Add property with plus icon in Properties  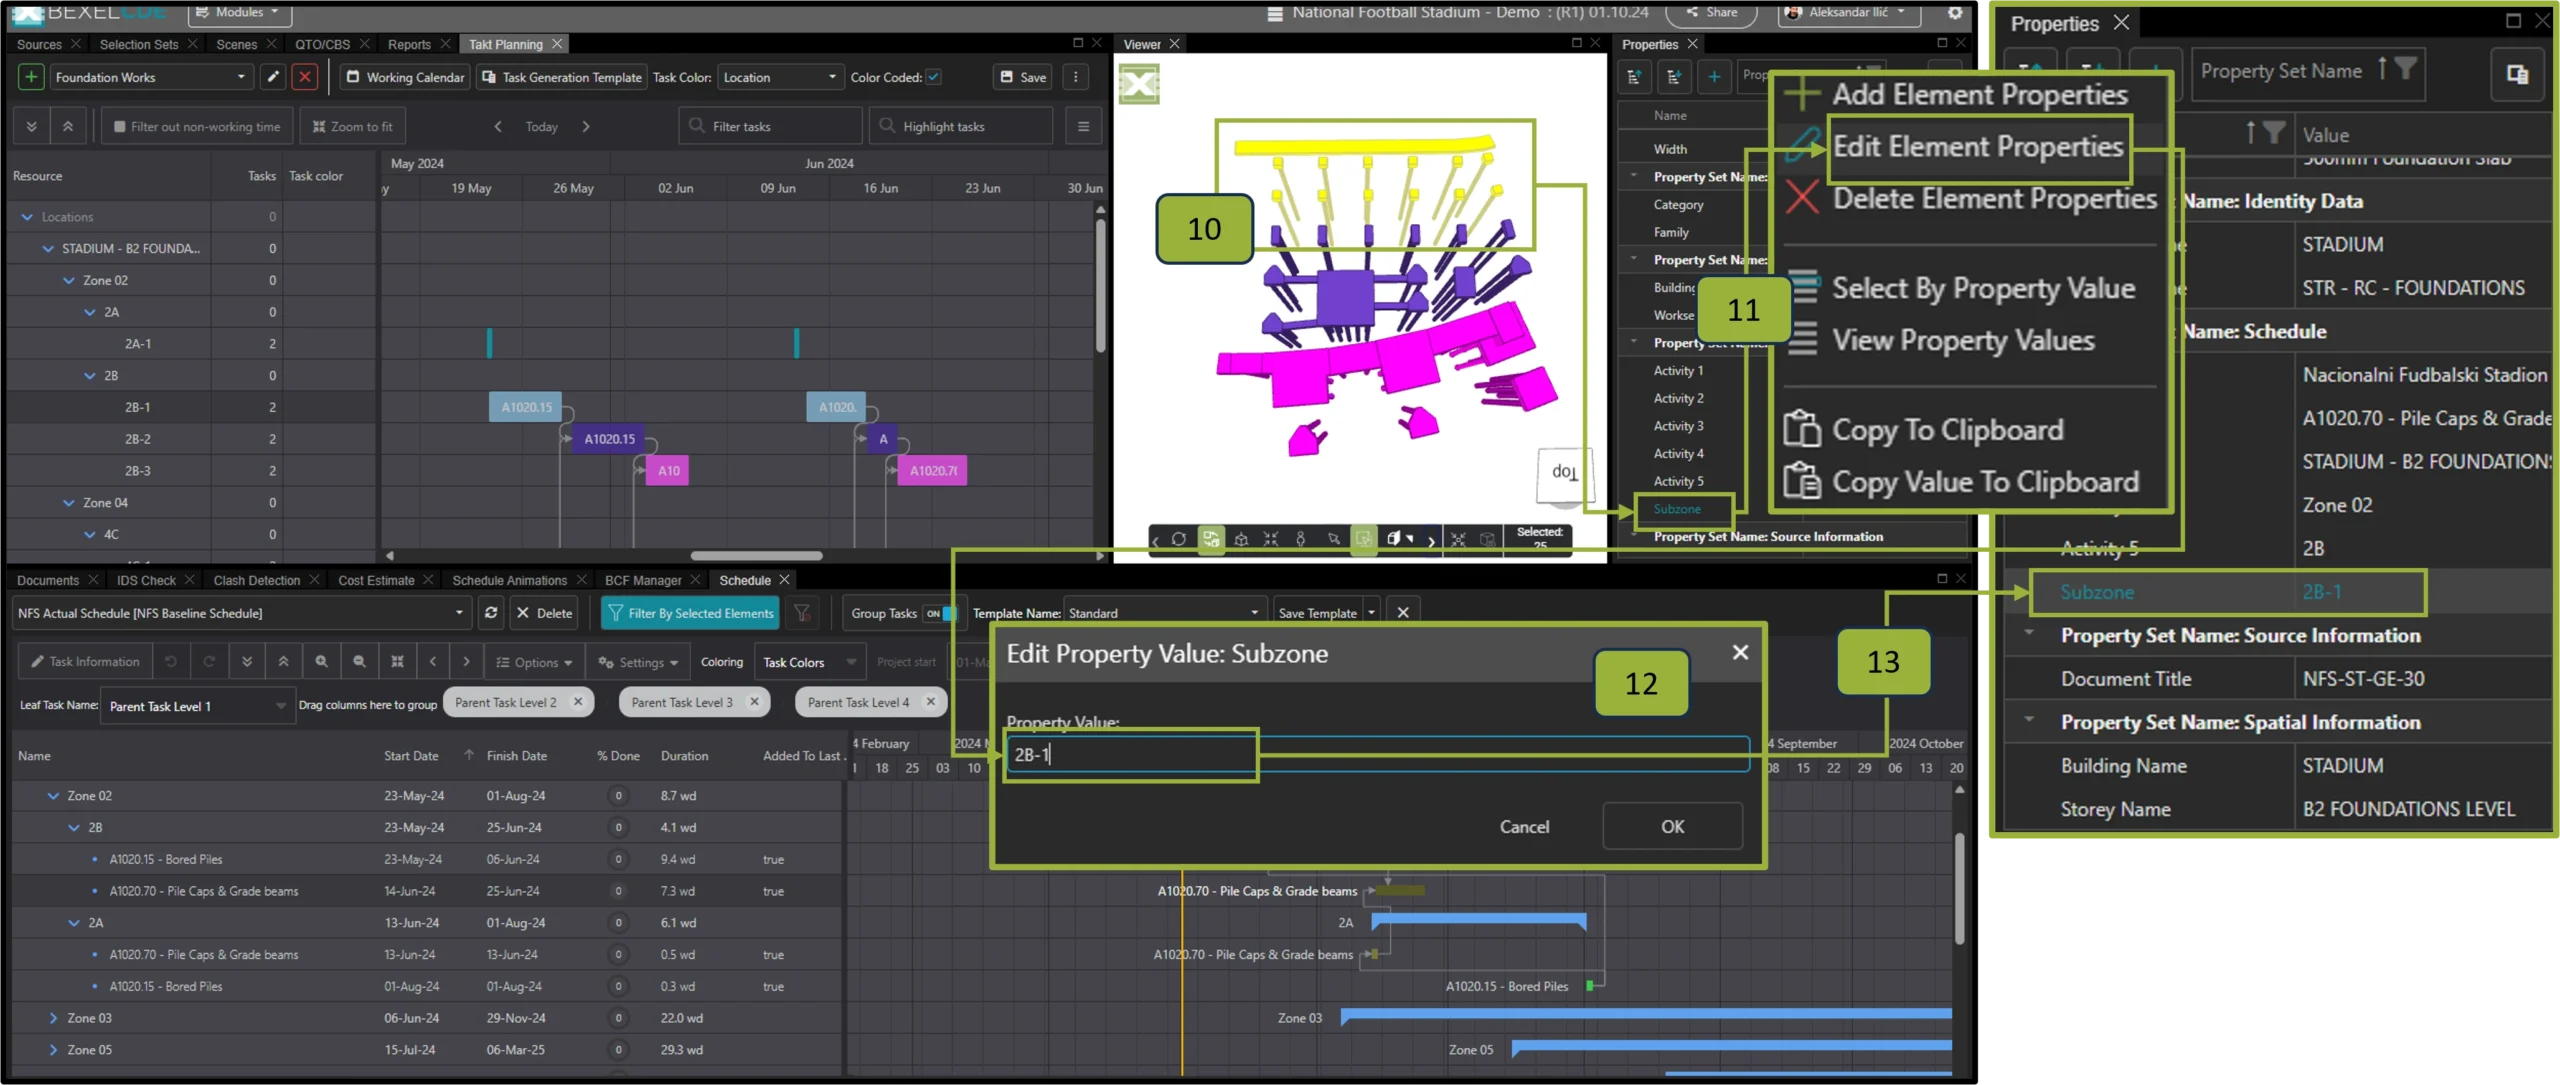1714,76
